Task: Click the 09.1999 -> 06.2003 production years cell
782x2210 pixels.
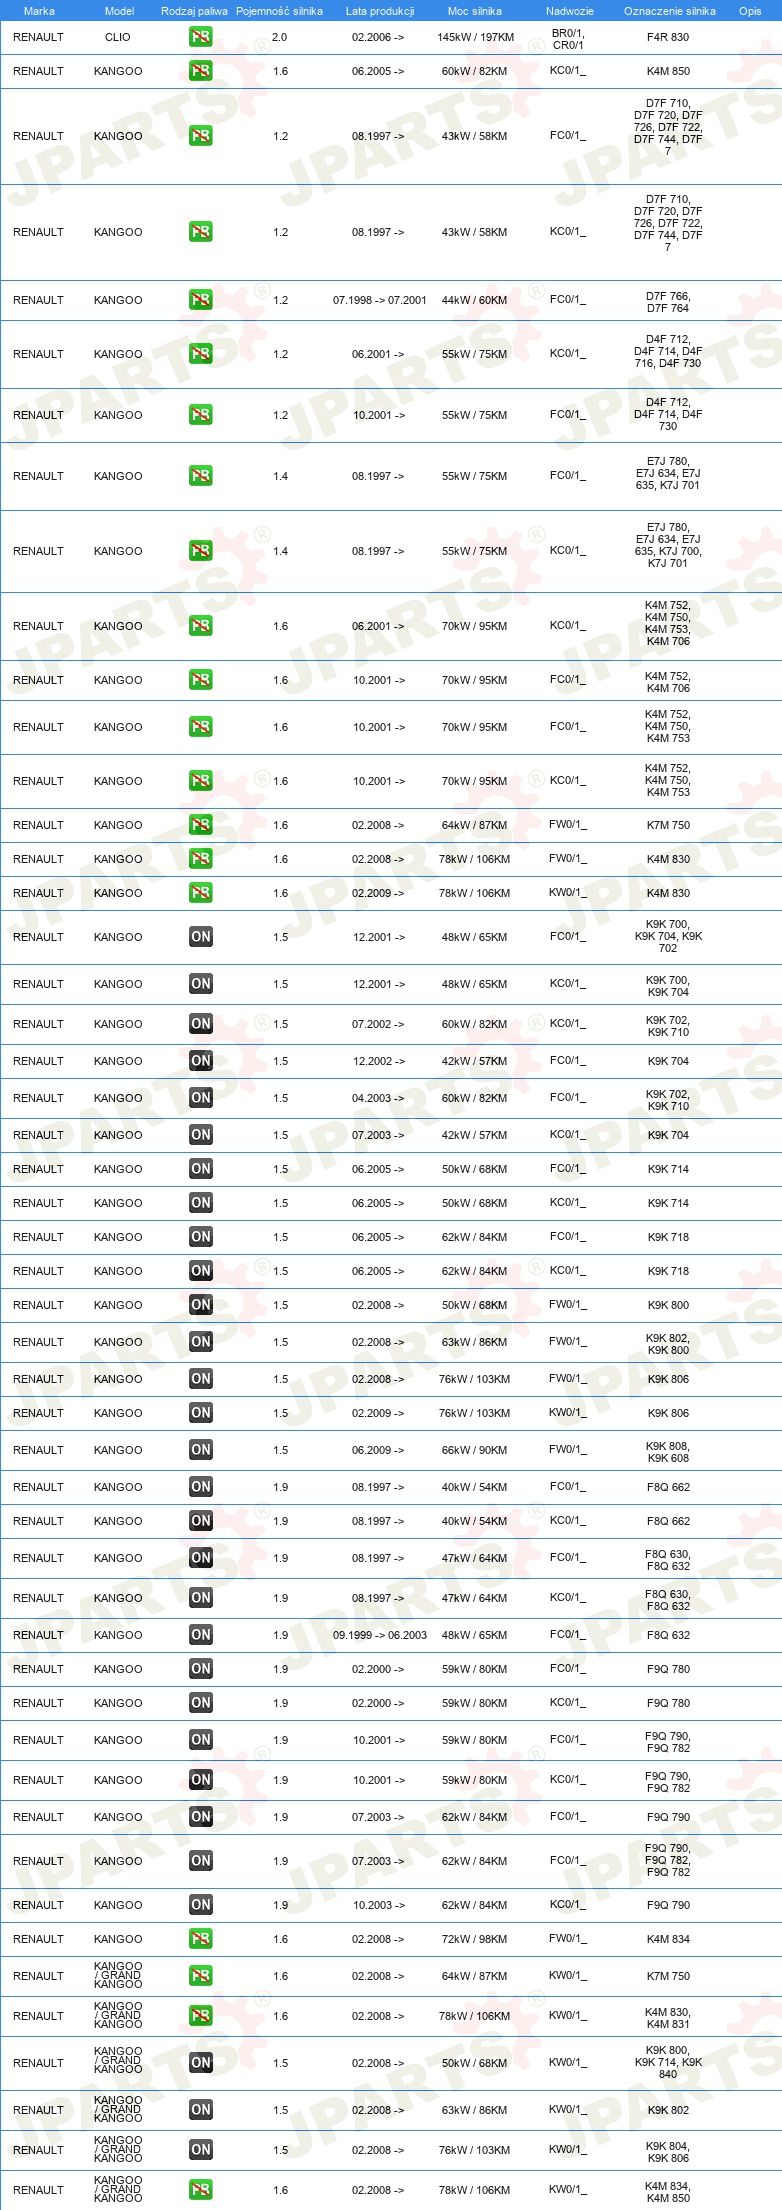Action: click(380, 1635)
